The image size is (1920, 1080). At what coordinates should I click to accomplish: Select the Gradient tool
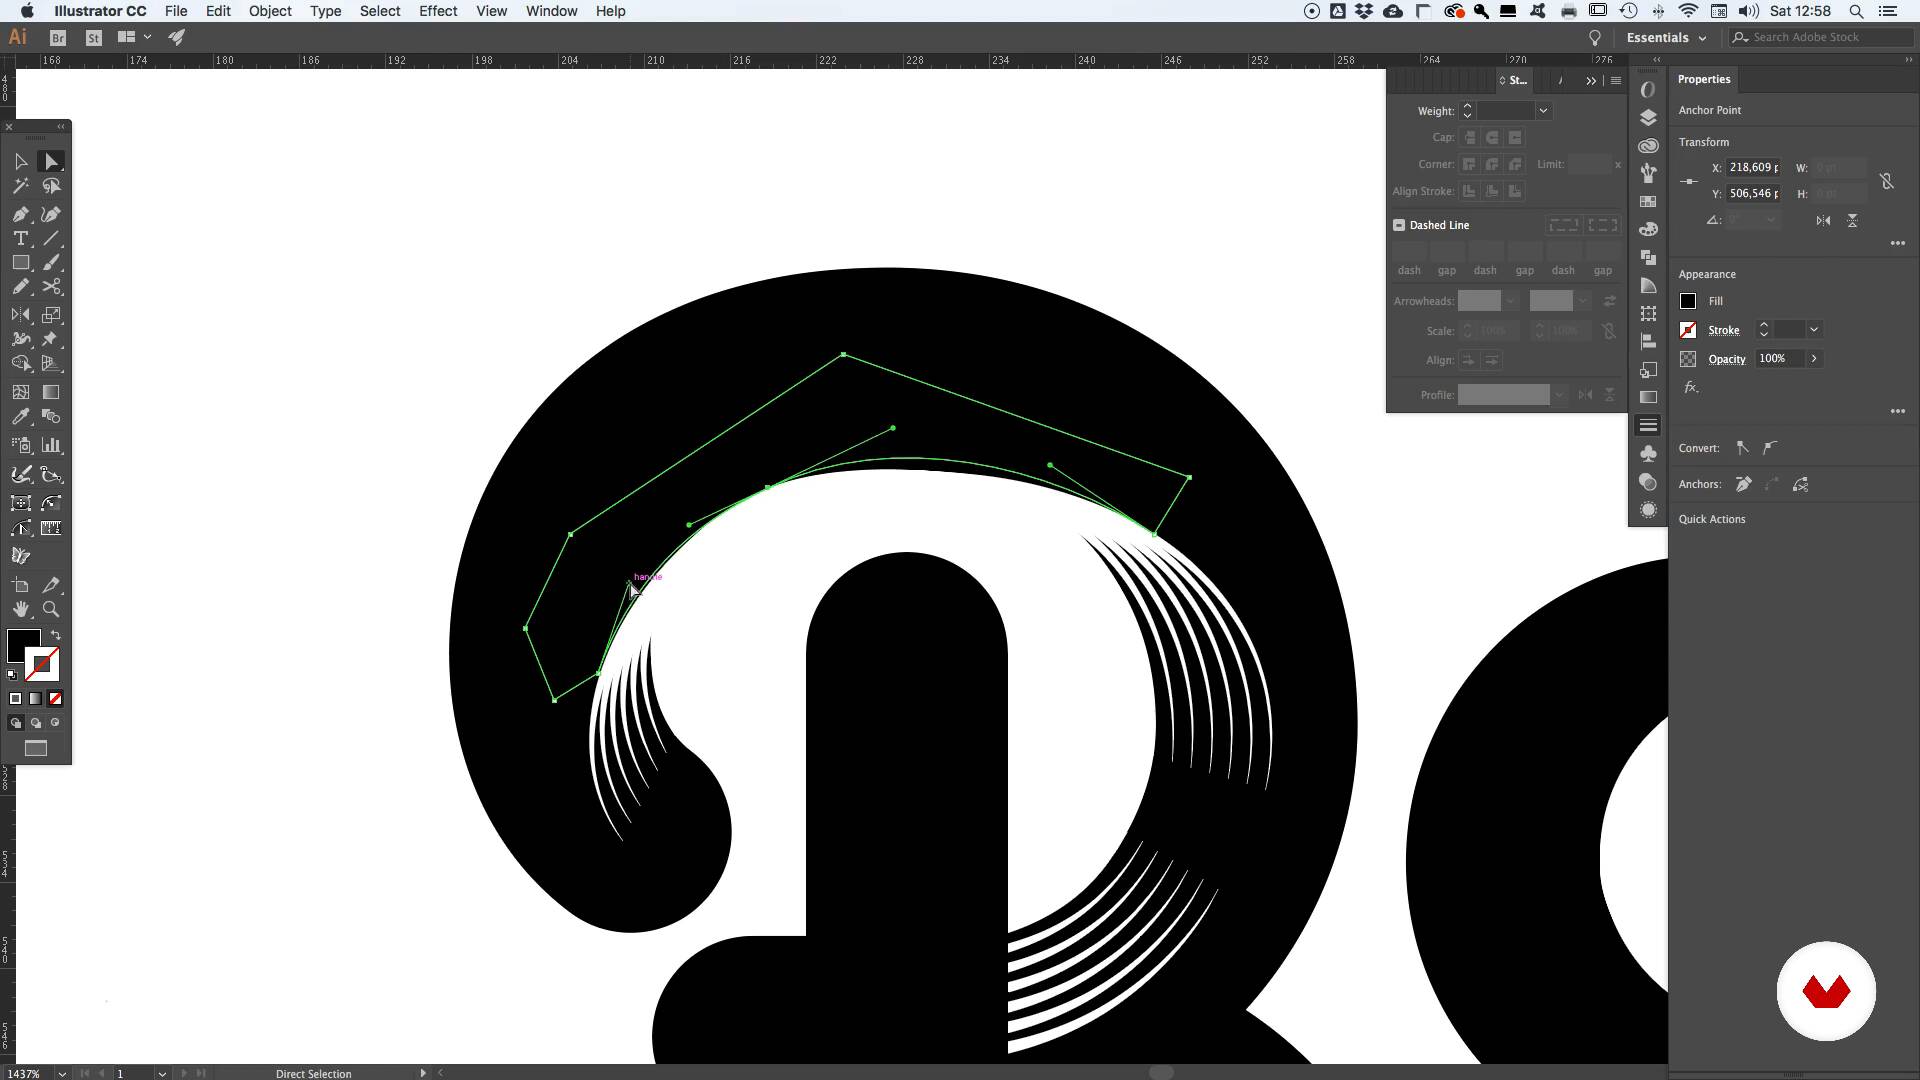(51, 392)
